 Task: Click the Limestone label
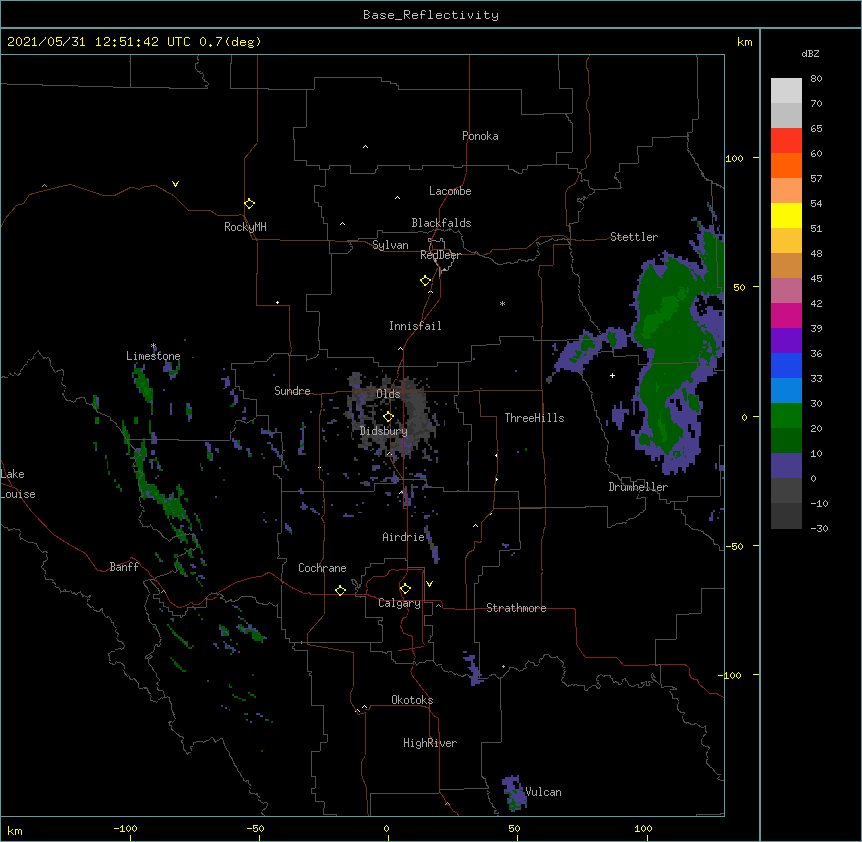click(153, 356)
